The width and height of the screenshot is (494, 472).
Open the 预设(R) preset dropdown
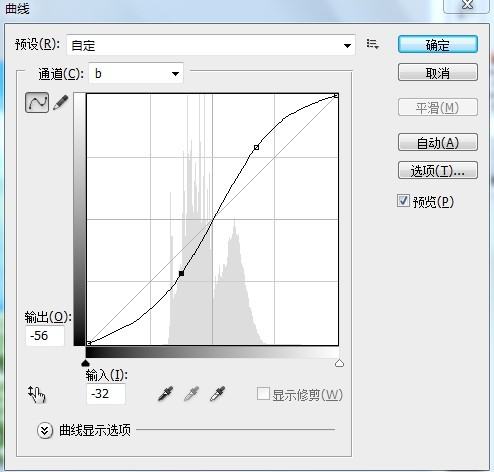(211, 45)
